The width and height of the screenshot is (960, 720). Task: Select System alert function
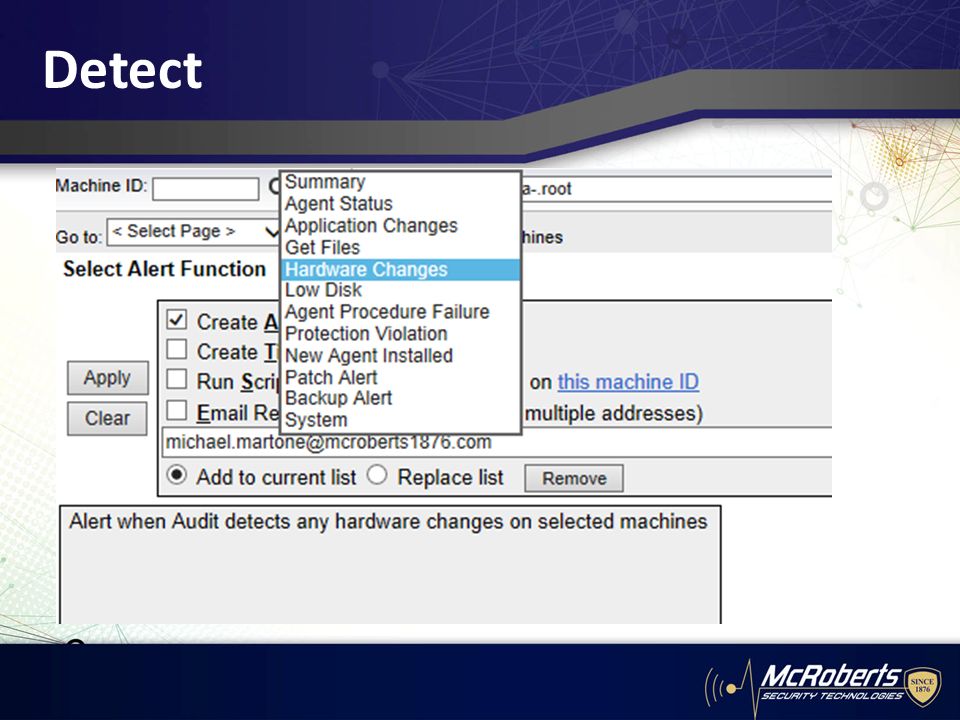pyautogui.click(x=400, y=420)
